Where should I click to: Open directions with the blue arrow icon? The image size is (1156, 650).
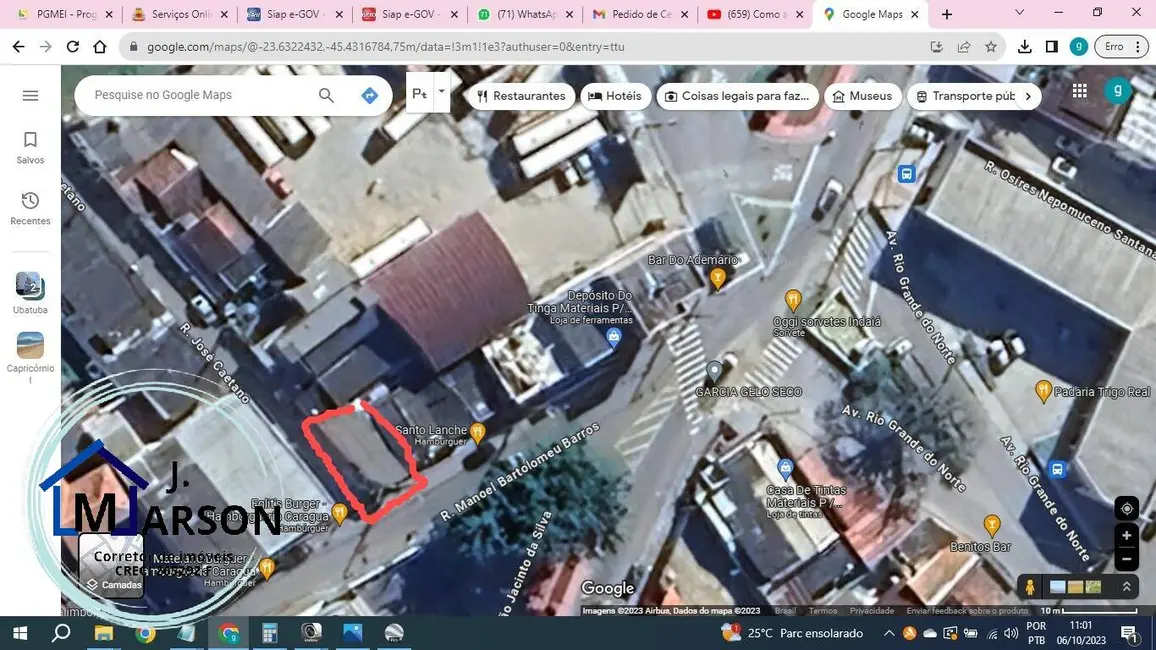tap(369, 96)
